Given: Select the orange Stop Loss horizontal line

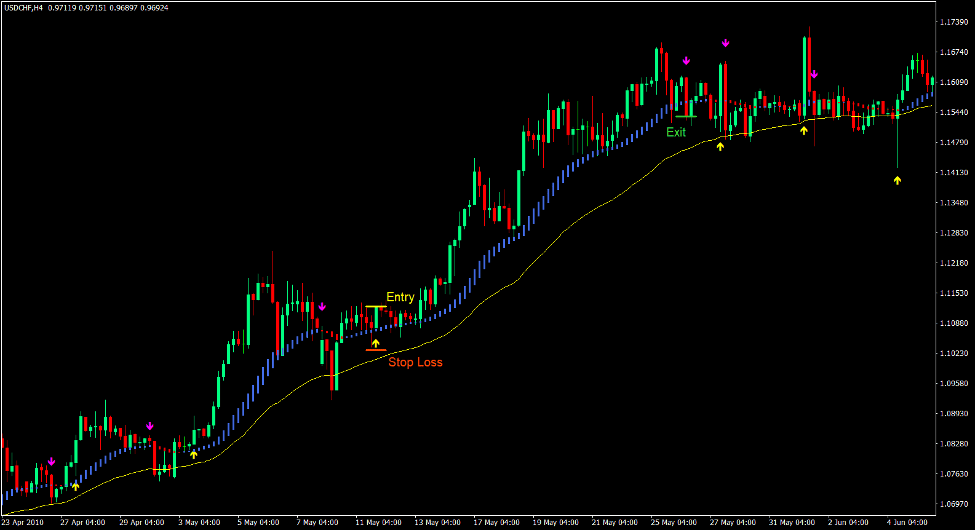Looking at the screenshot, I should pyautogui.click(x=376, y=350).
